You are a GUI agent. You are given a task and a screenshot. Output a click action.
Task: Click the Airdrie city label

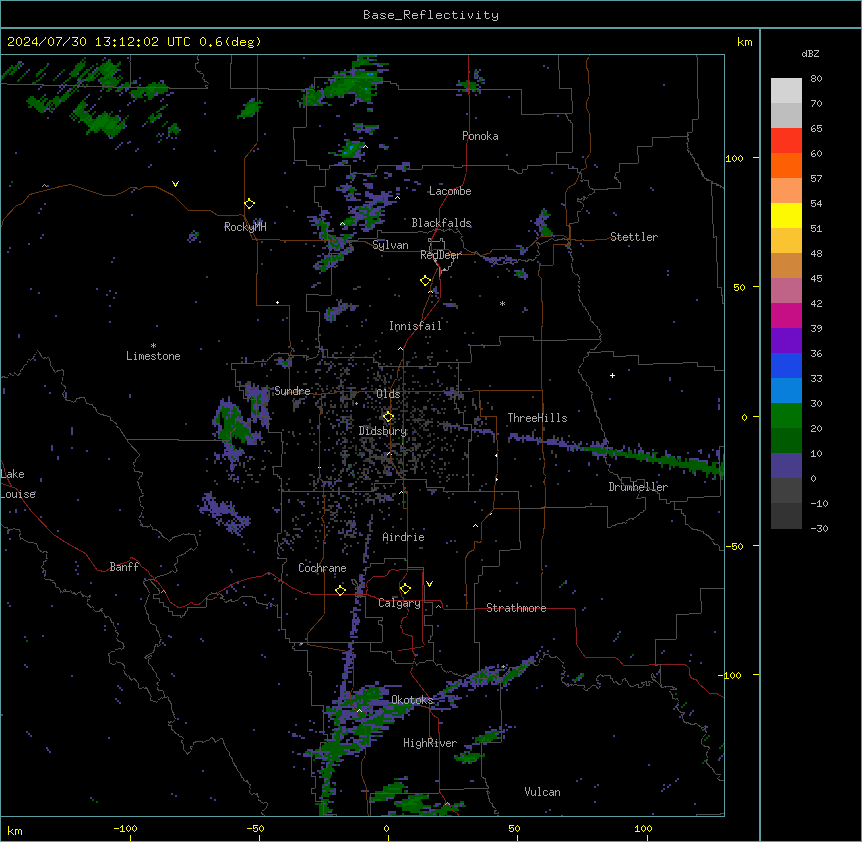pos(403,537)
